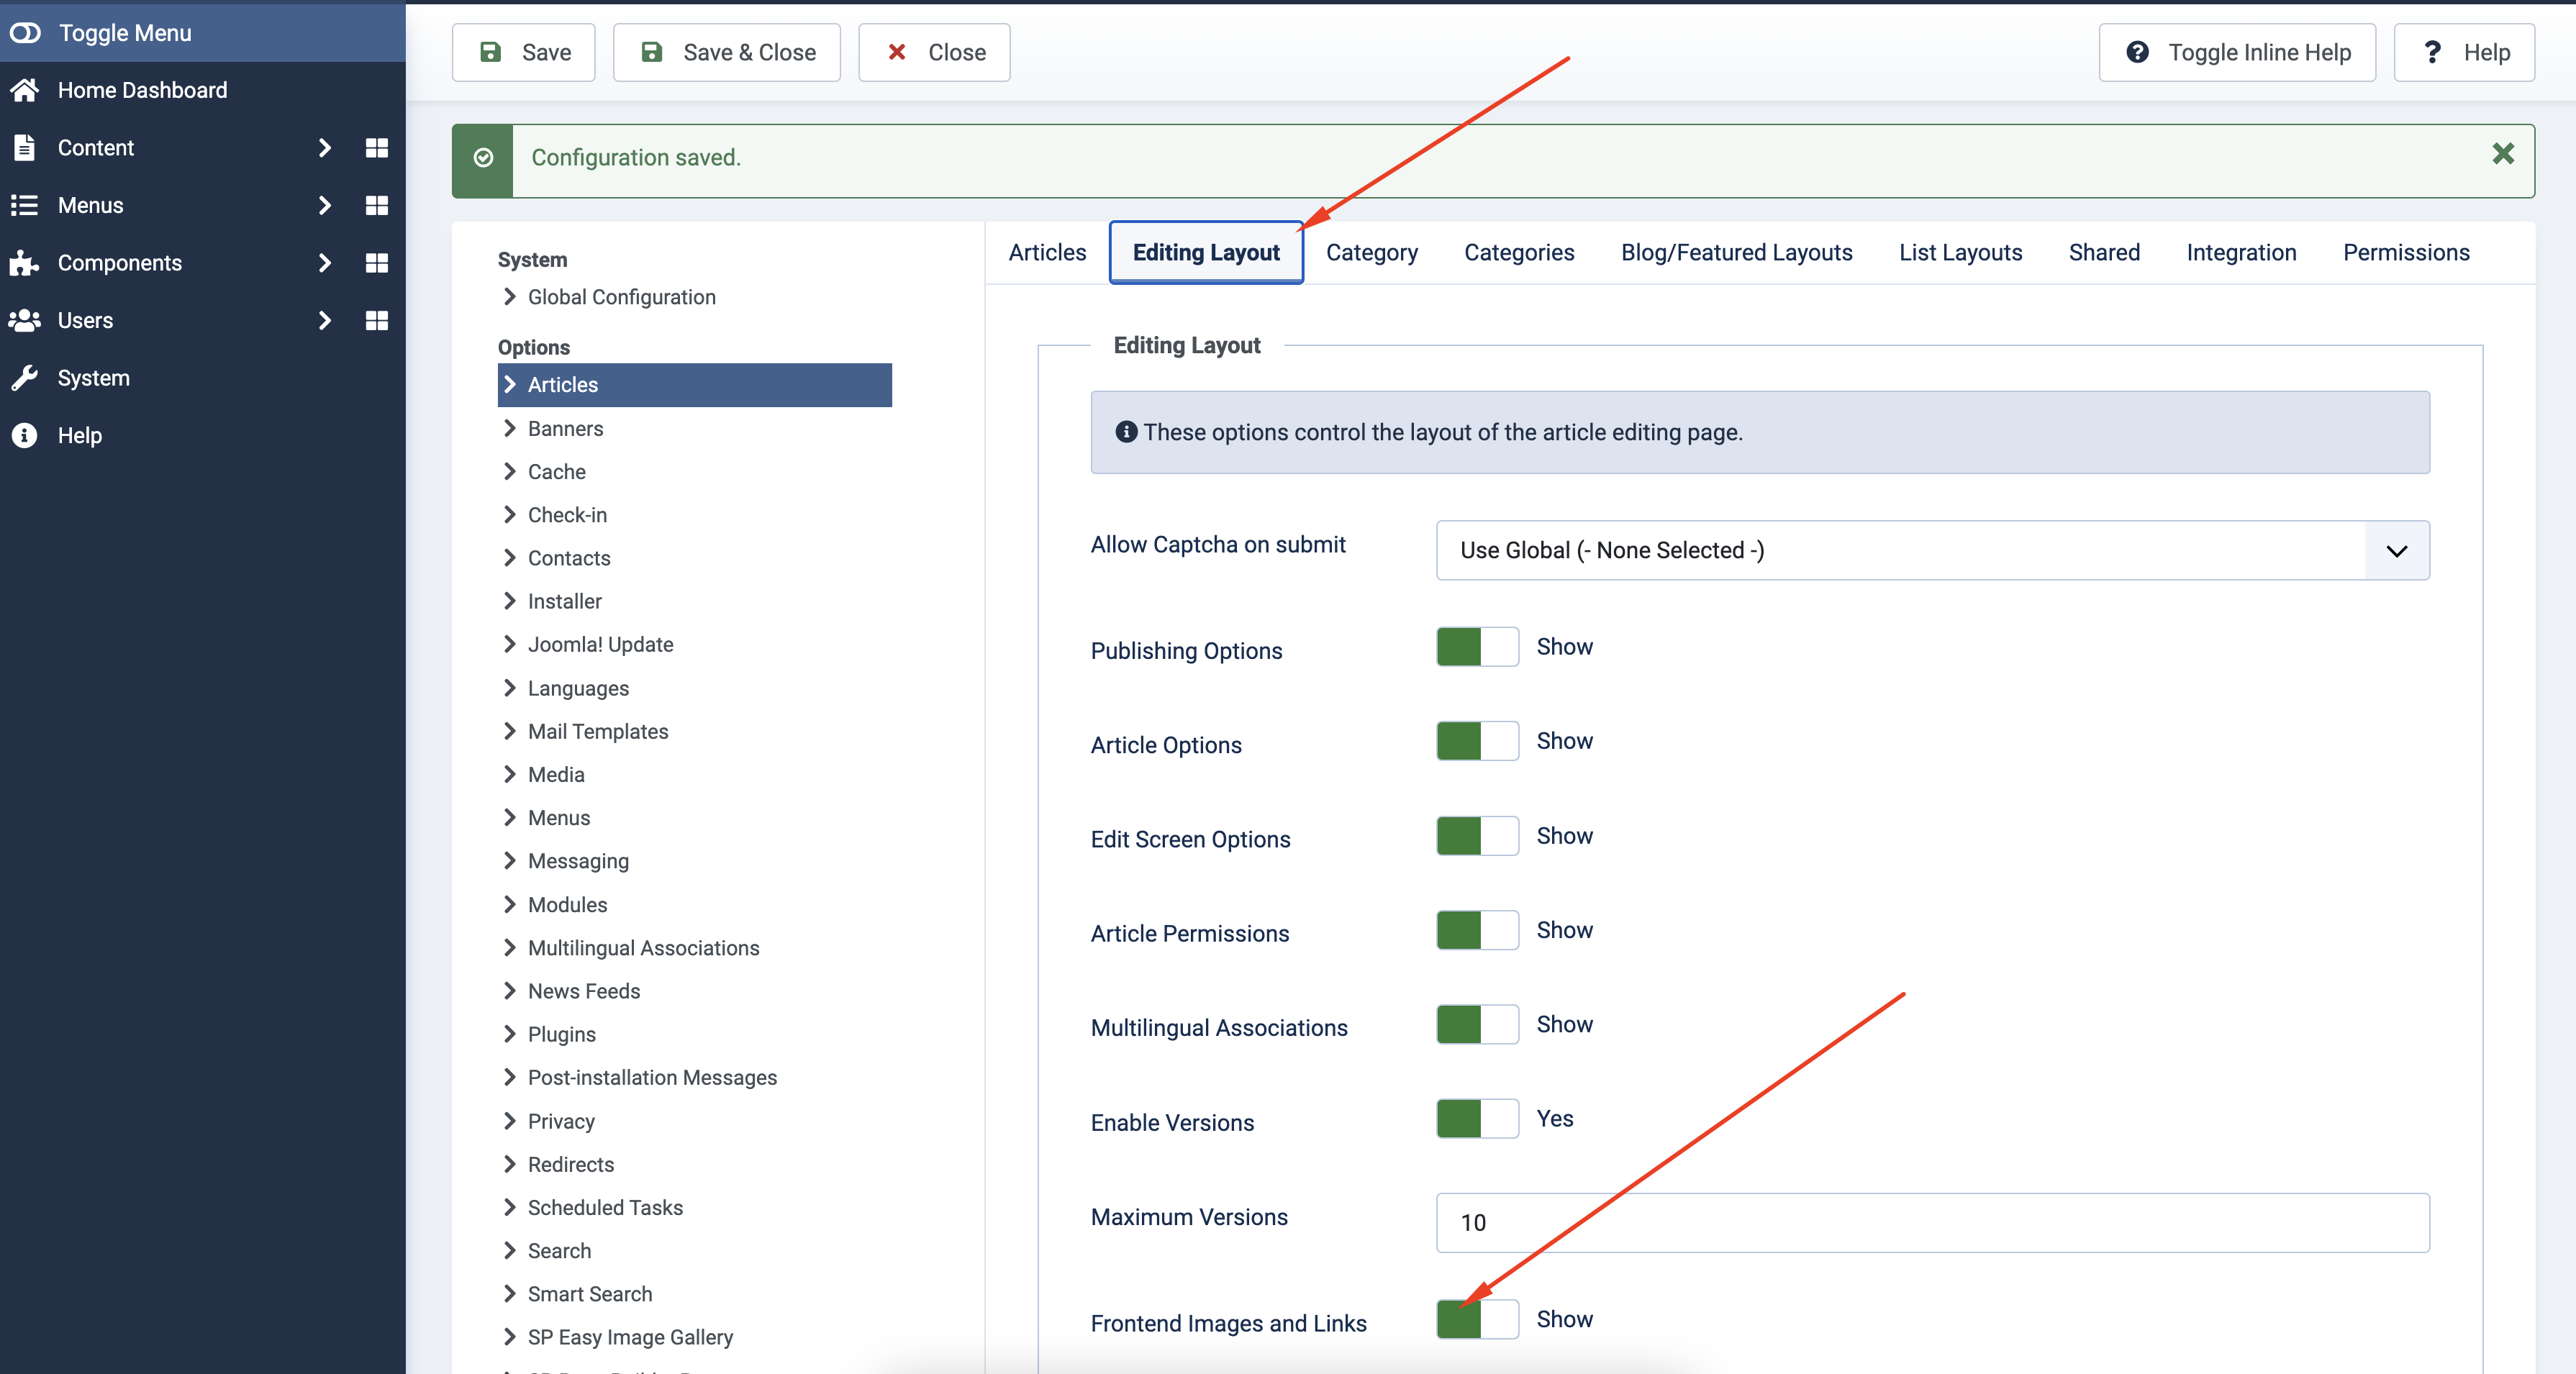Click the System wrench icon
Image resolution: width=2576 pixels, height=1374 pixels.
point(25,378)
